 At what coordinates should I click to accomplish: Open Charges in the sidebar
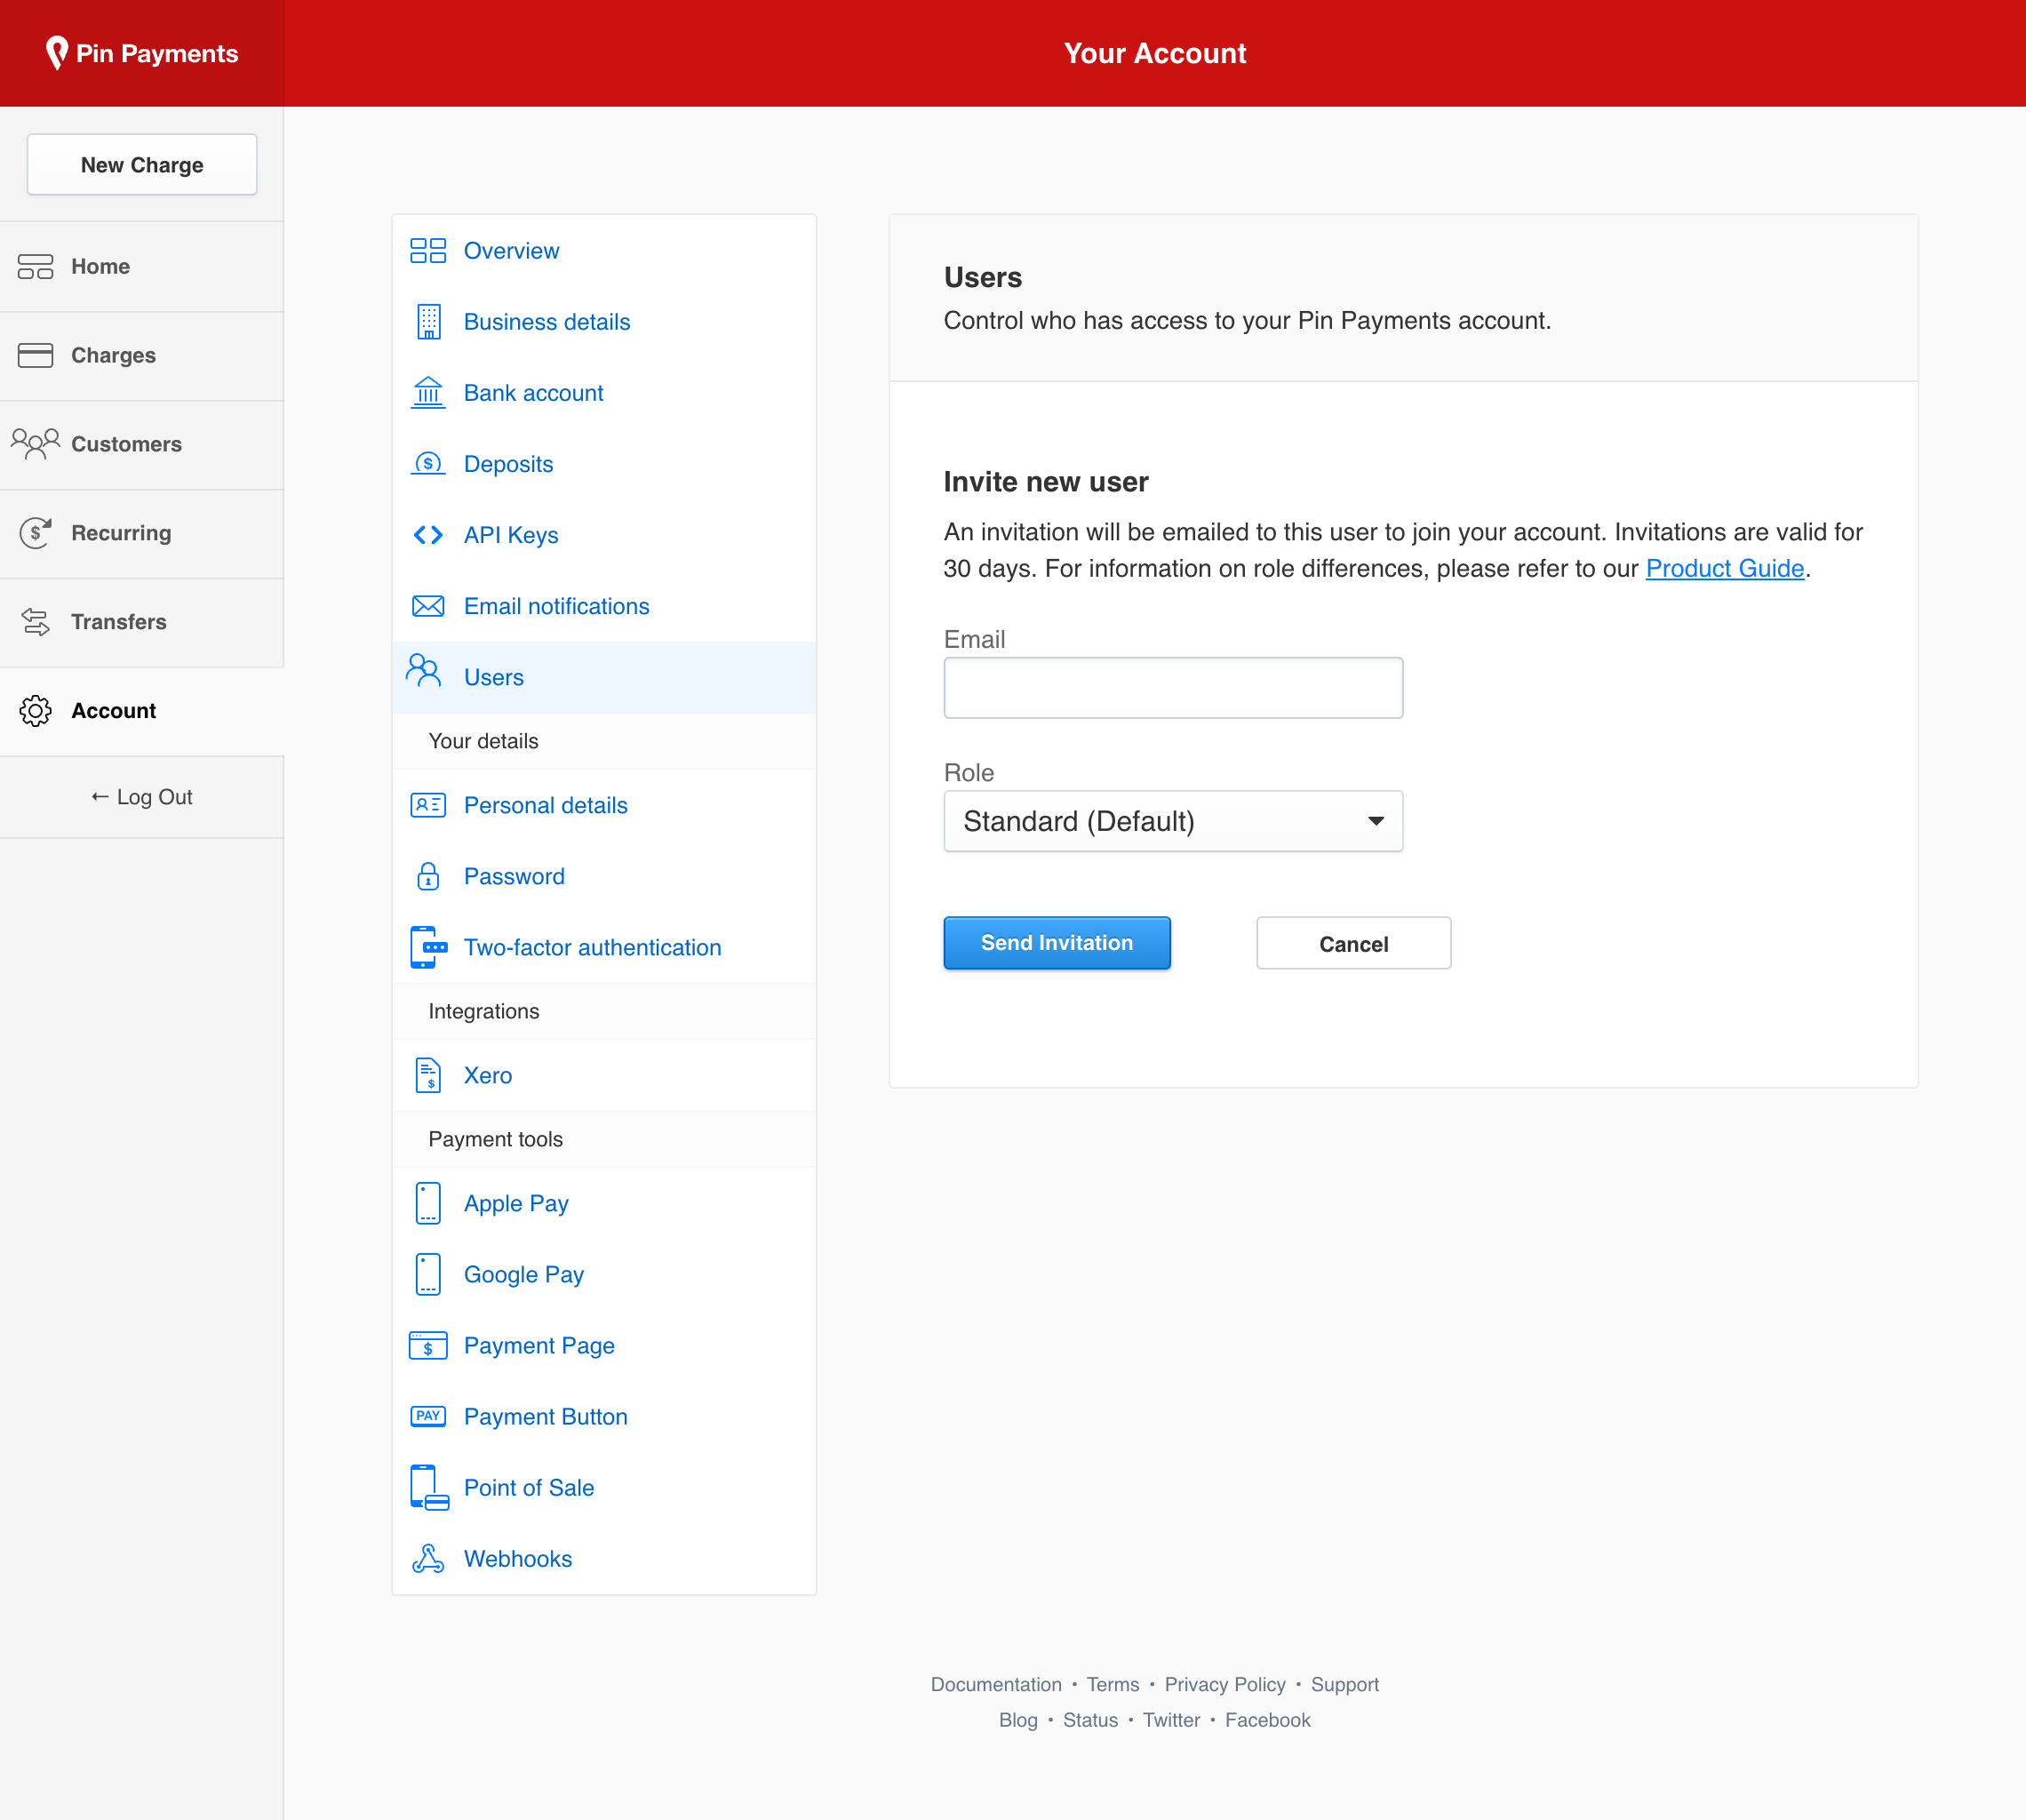pos(142,356)
